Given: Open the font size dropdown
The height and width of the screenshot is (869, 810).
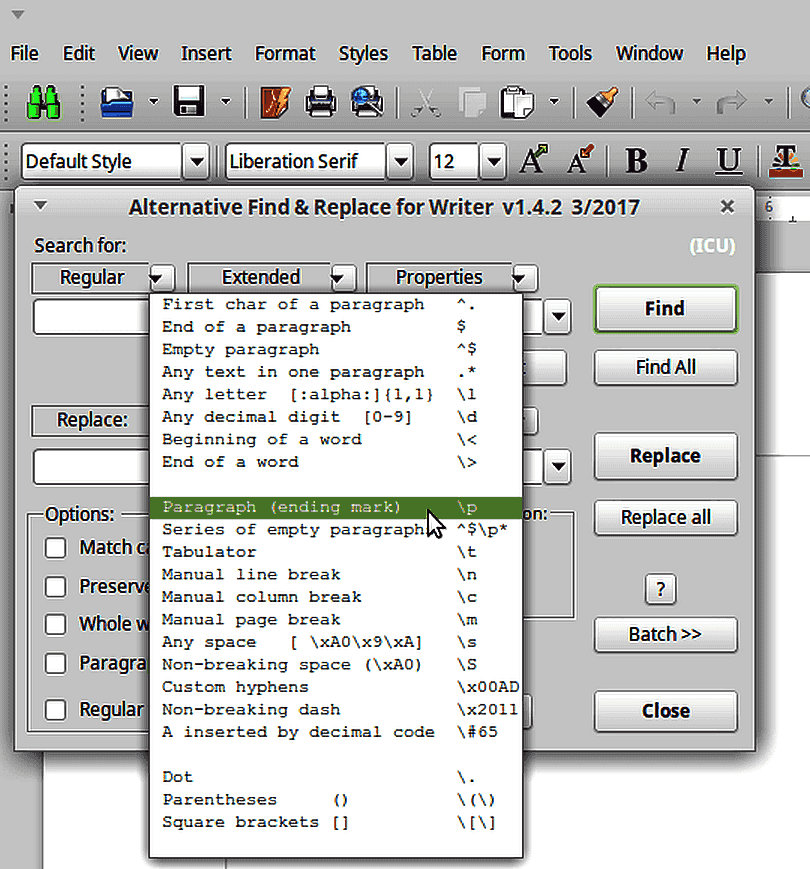Looking at the screenshot, I should pyautogui.click(x=492, y=161).
